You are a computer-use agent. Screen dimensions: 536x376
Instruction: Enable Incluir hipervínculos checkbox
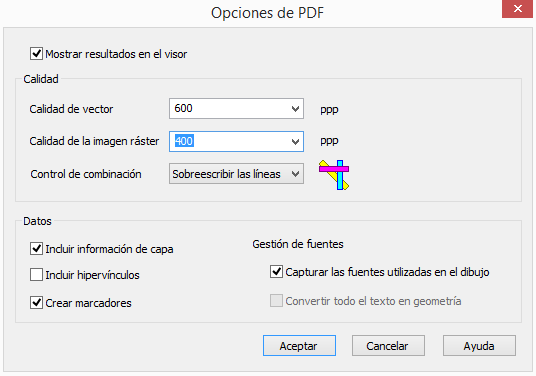pyautogui.click(x=36, y=274)
